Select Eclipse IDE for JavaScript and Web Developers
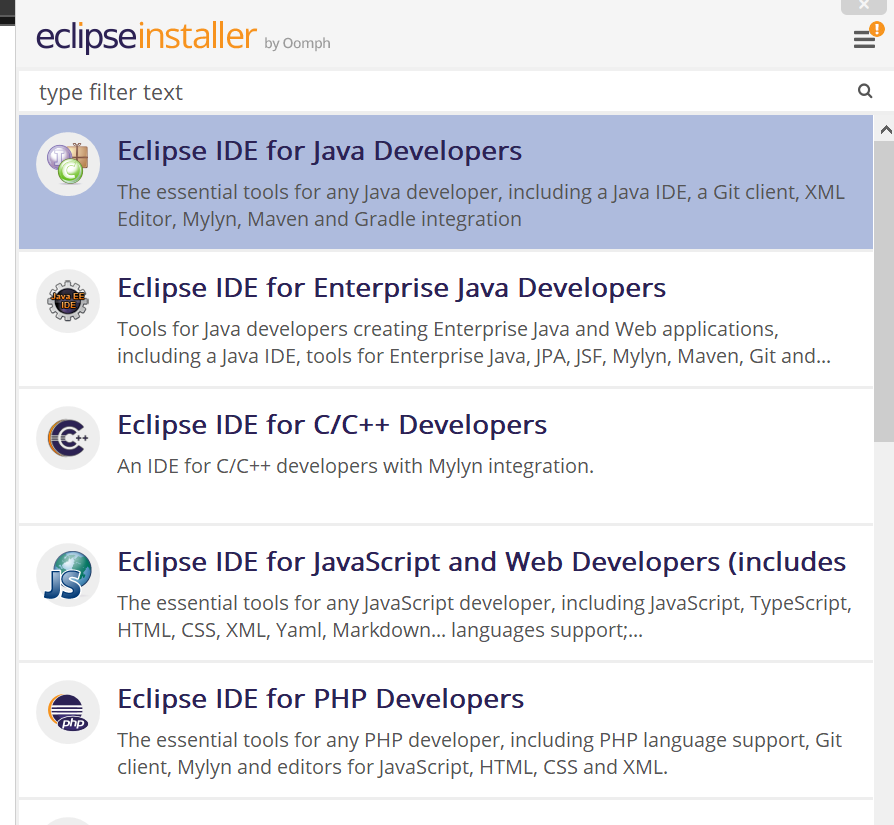894x825 pixels. (482, 562)
